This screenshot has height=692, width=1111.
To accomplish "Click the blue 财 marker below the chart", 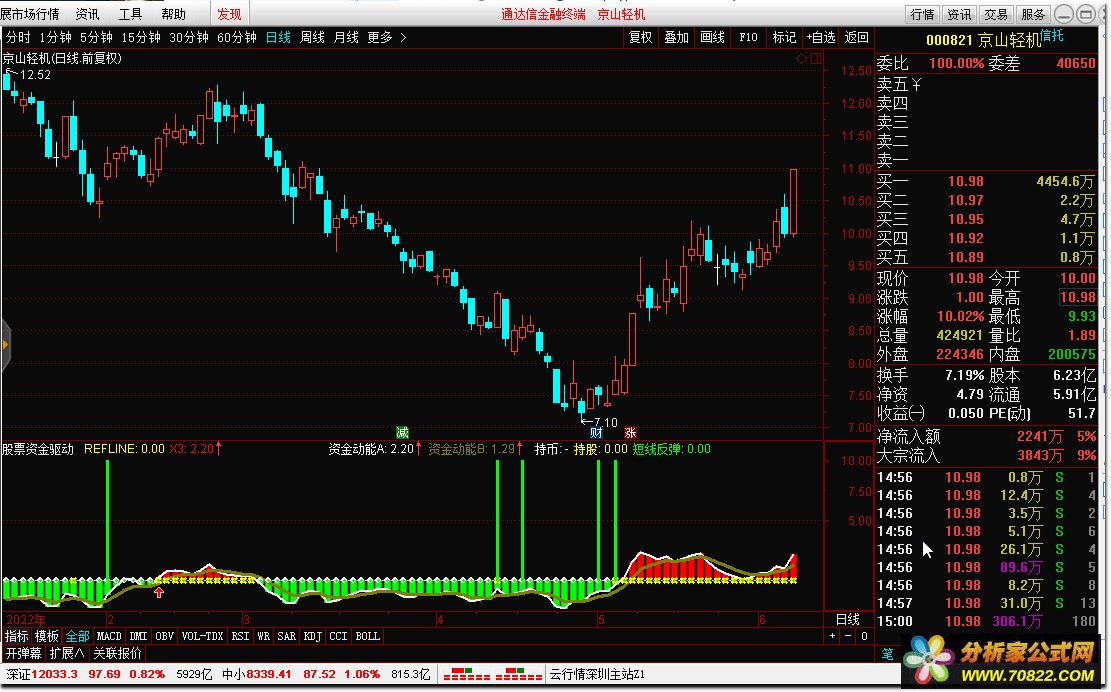I will (596, 432).
